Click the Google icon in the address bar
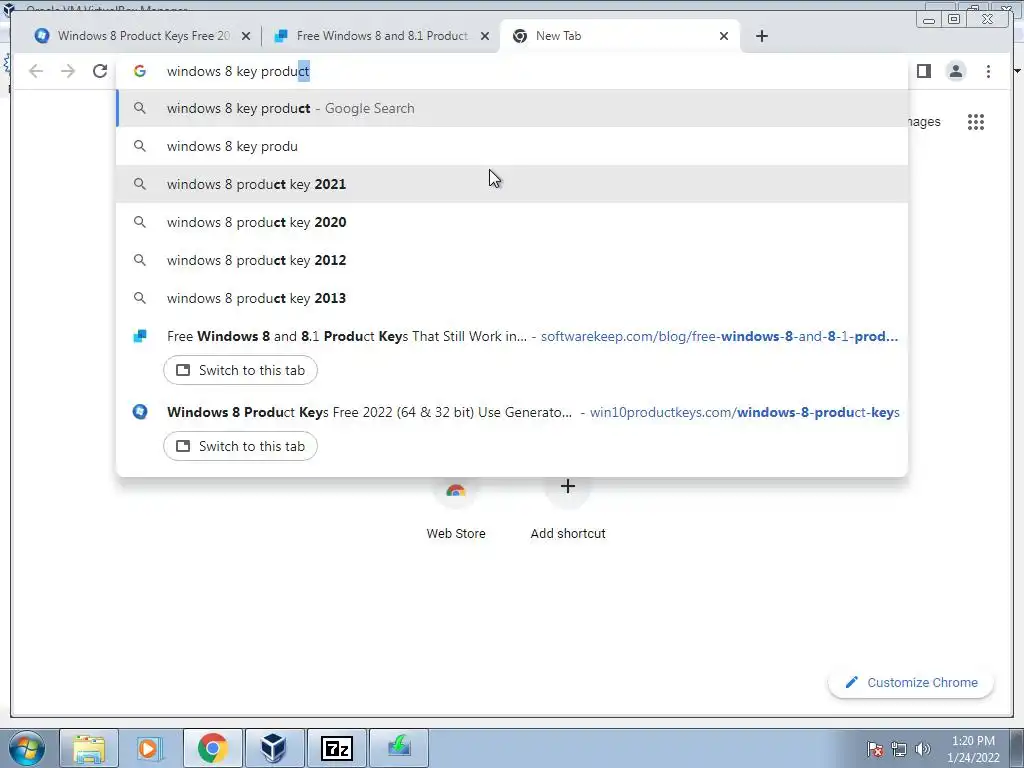 (x=140, y=71)
